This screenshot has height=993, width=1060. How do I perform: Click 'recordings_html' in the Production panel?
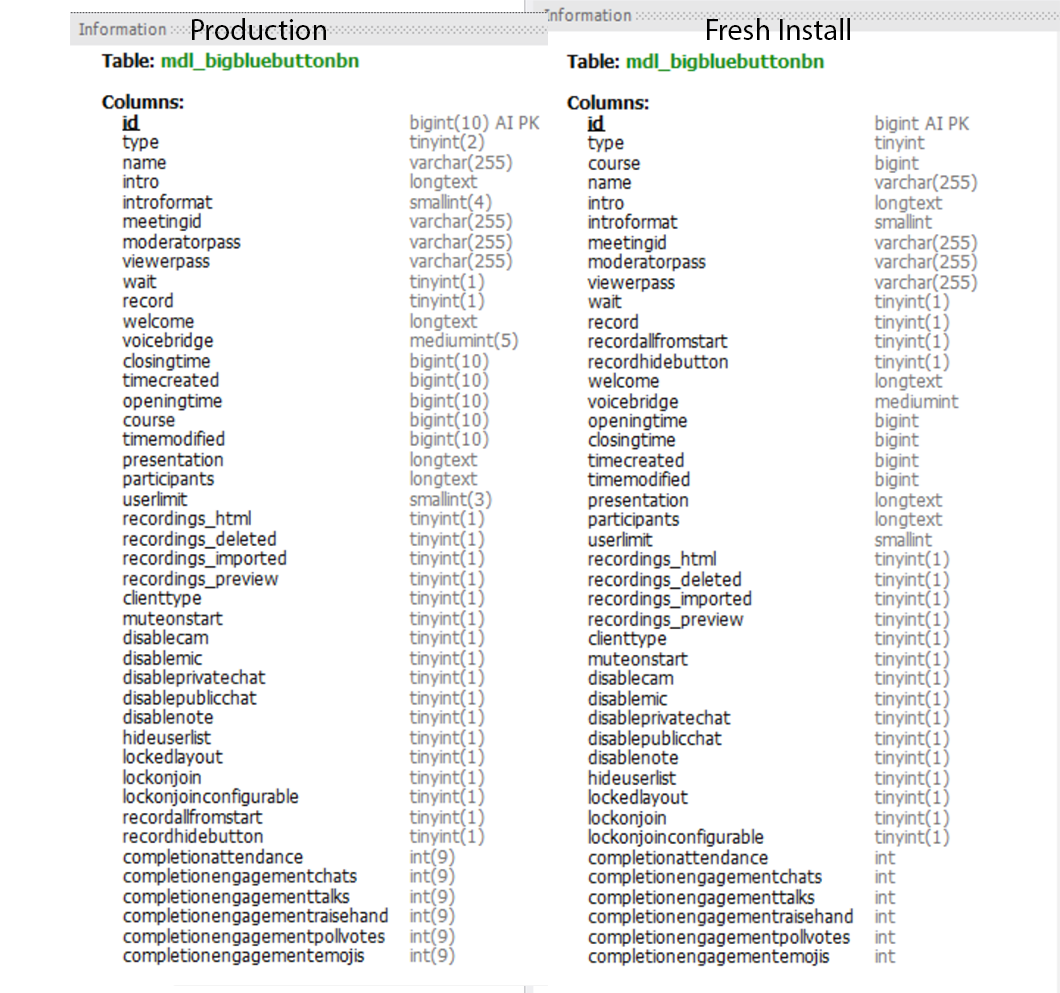tap(187, 519)
